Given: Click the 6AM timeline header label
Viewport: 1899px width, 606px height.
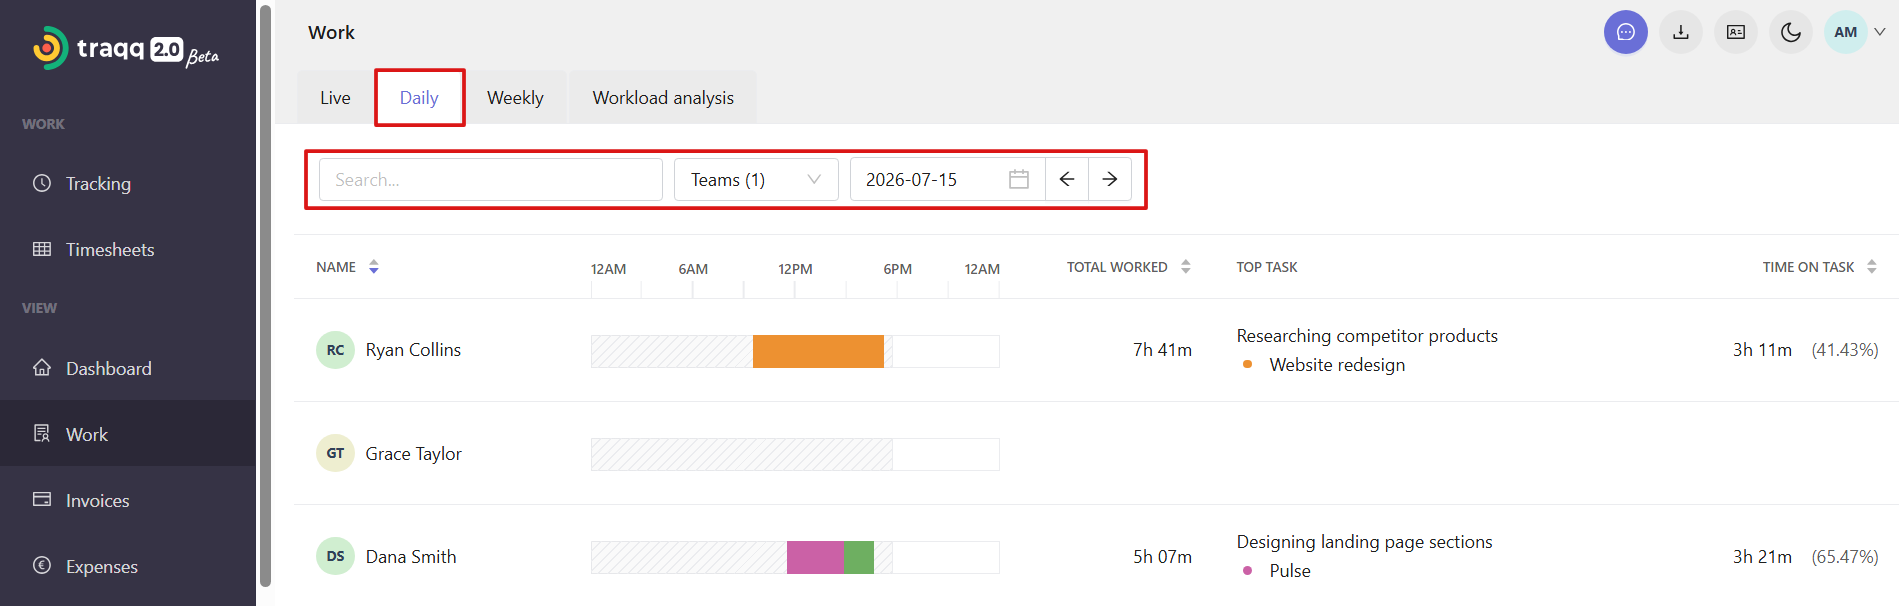Looking at the screenshot, I should 693,269.
